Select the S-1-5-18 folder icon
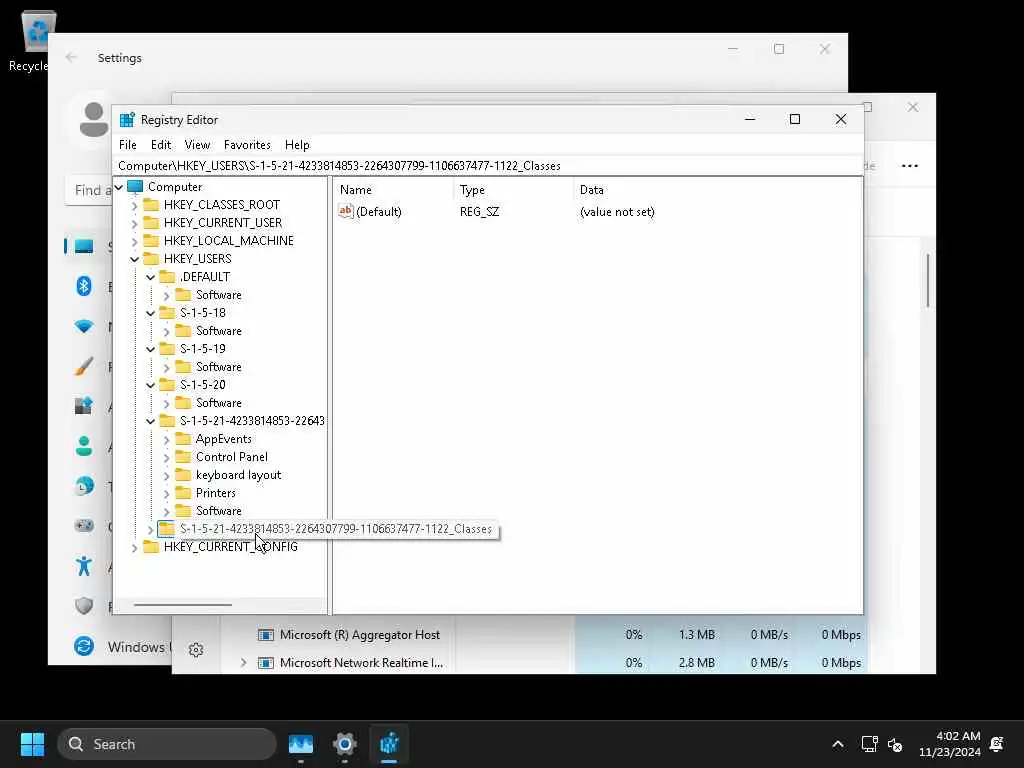 (167, 313)
